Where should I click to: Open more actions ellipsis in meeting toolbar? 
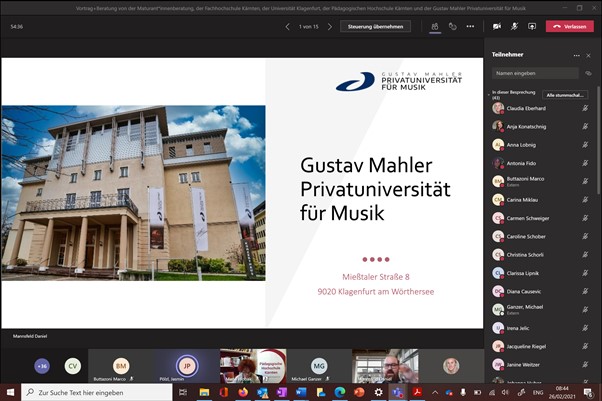(x=470, y=27)
